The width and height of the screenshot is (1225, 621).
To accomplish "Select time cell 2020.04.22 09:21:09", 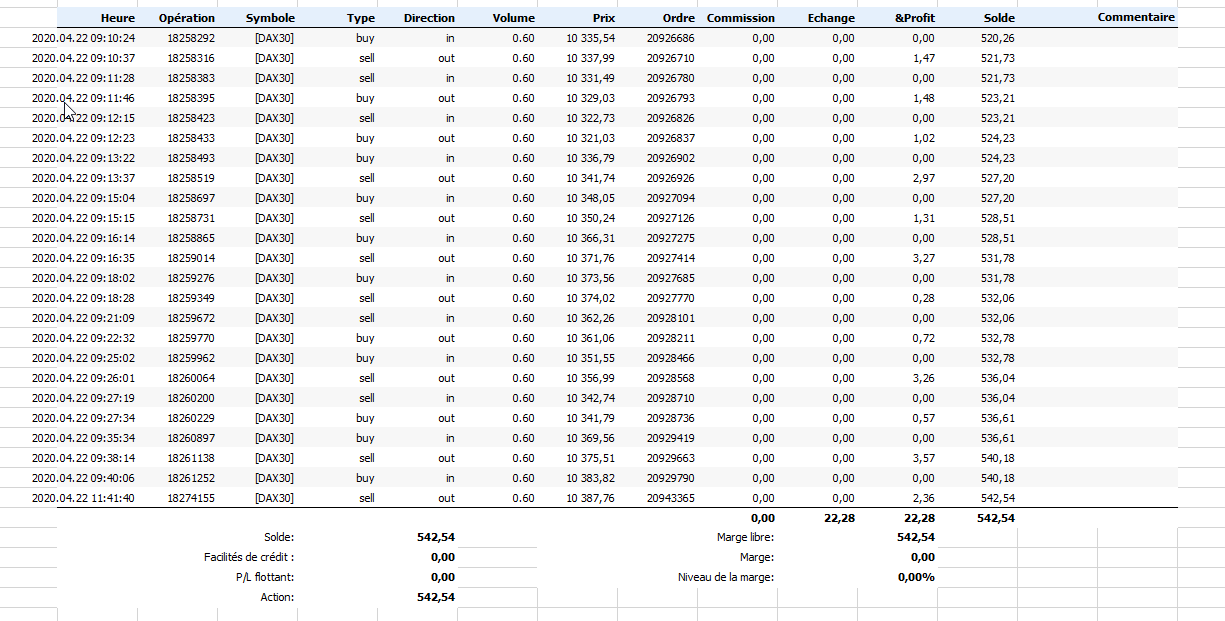I will pyautogui.click(x=83, y=318).
